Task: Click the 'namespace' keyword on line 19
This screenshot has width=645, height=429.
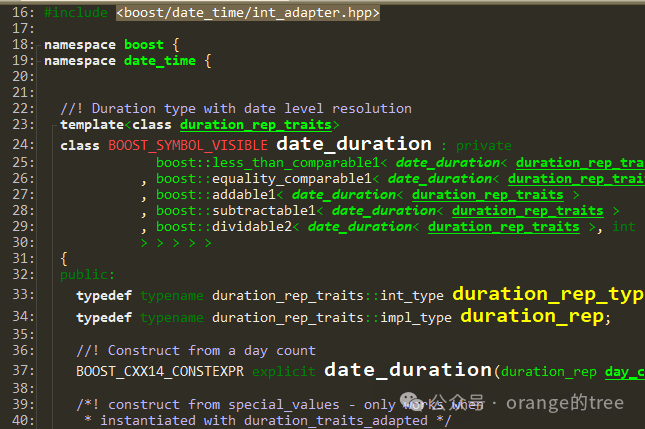Action: (x=80, y=61)
